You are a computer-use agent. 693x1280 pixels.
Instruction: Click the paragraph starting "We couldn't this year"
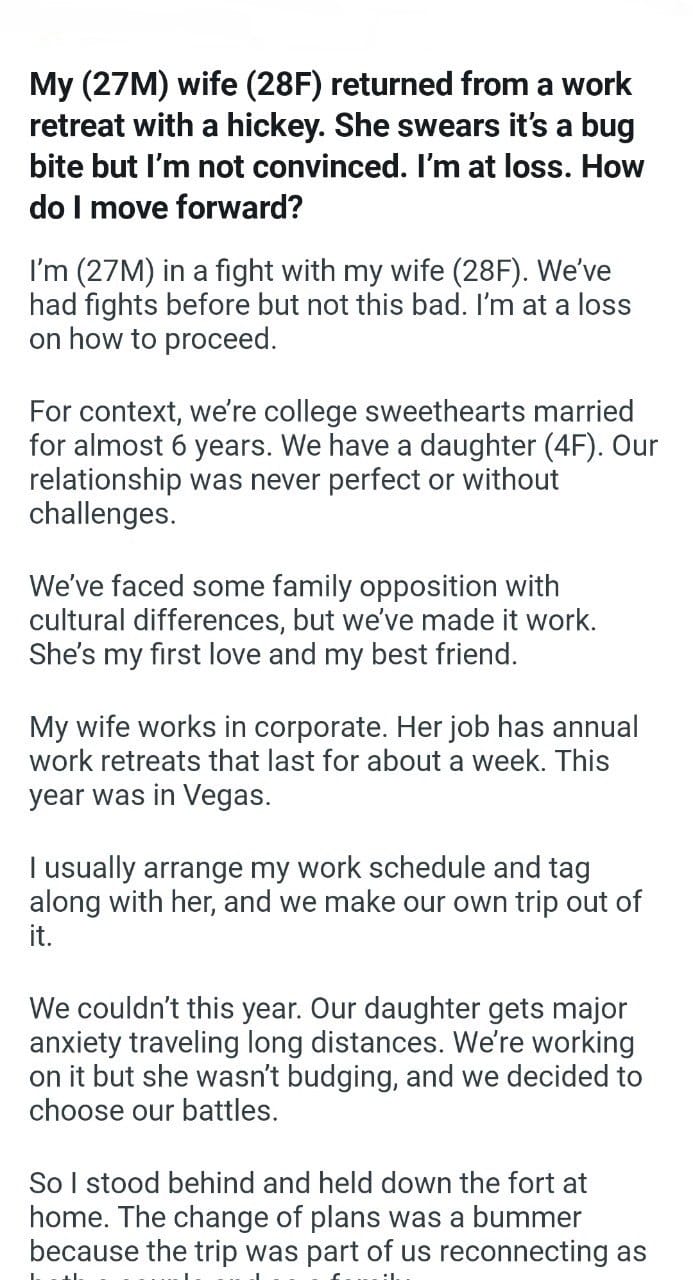click(x=334, y=1058)
